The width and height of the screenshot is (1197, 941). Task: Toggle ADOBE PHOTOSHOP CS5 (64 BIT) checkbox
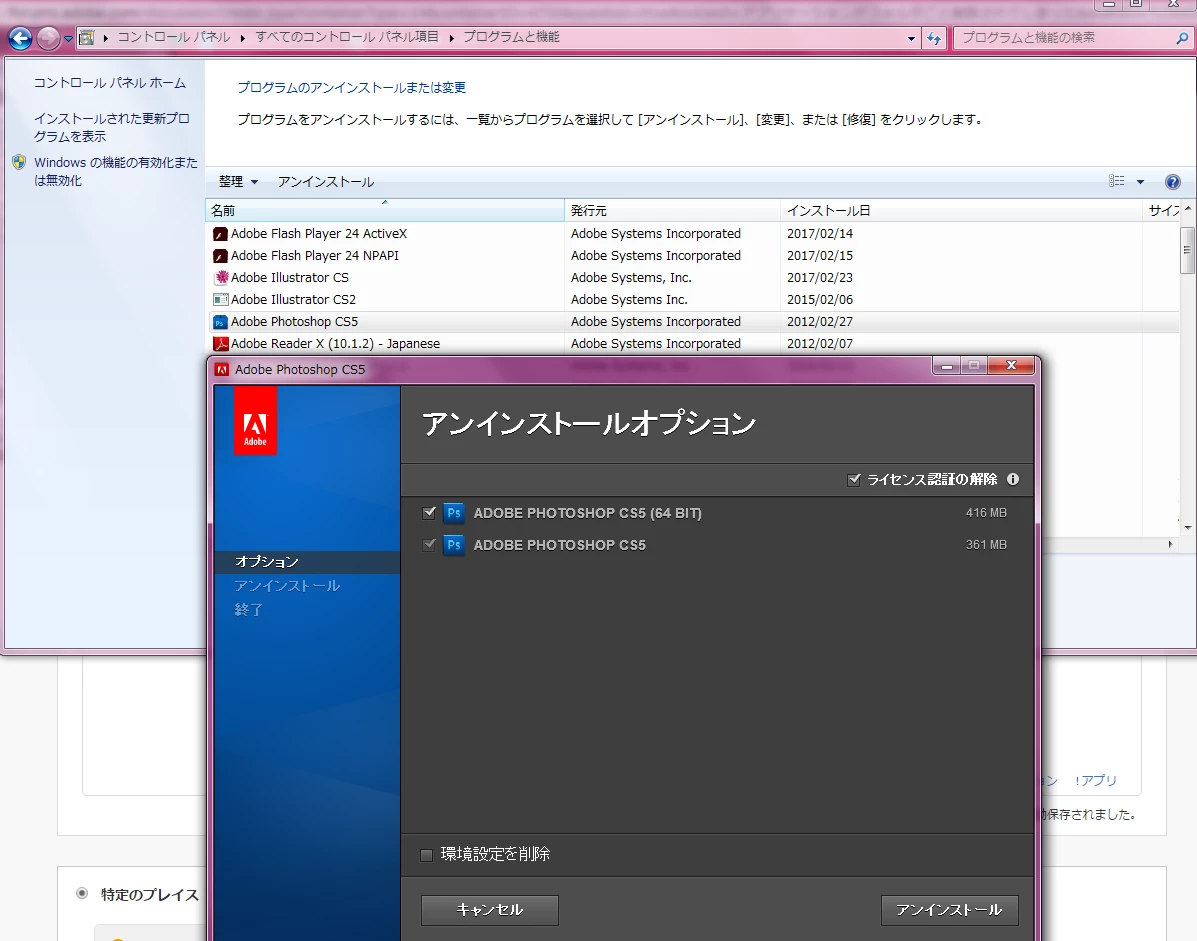(429, 513)
